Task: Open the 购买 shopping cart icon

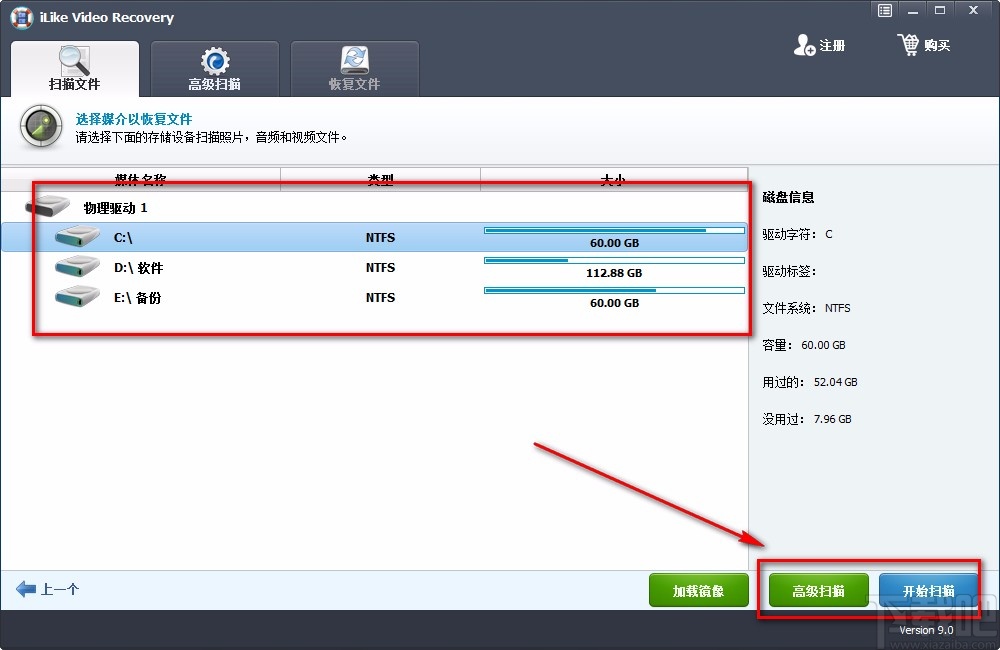Action: (x=910, y=44)
